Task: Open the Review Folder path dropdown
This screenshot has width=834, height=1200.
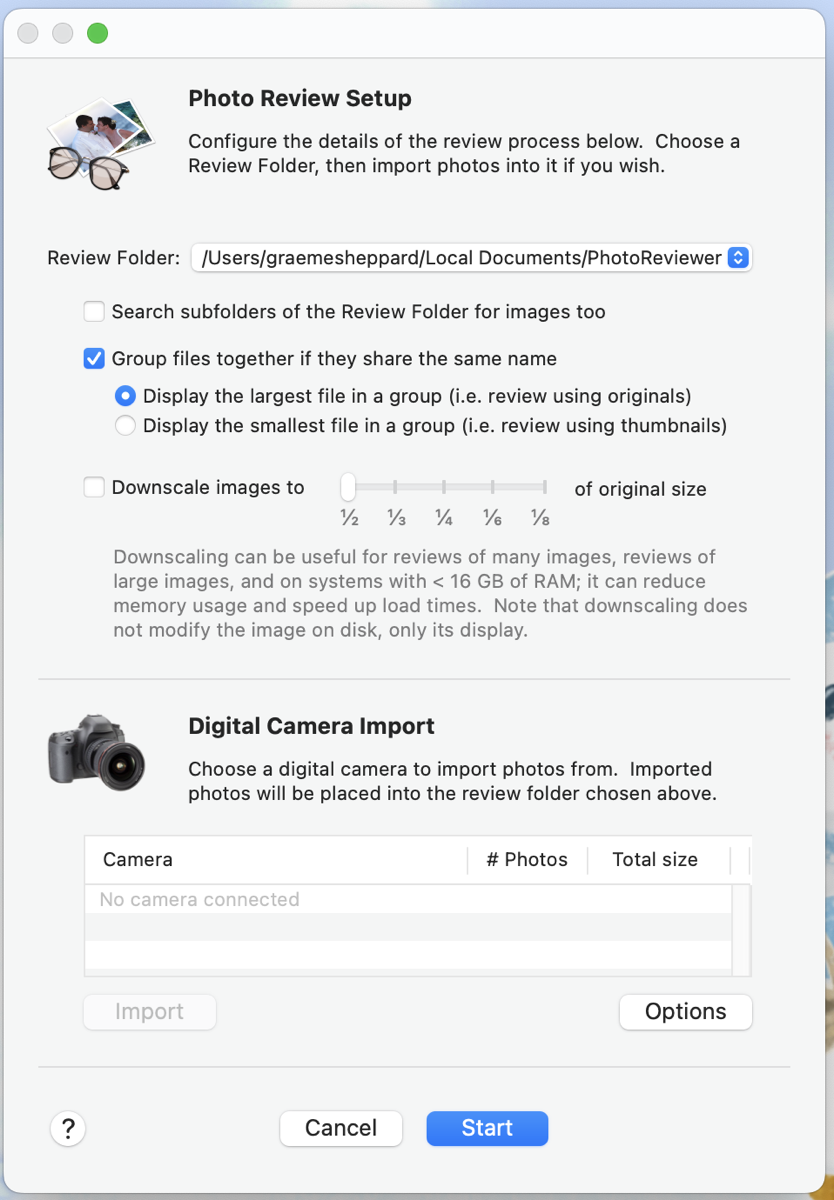Action: (737, 258)
